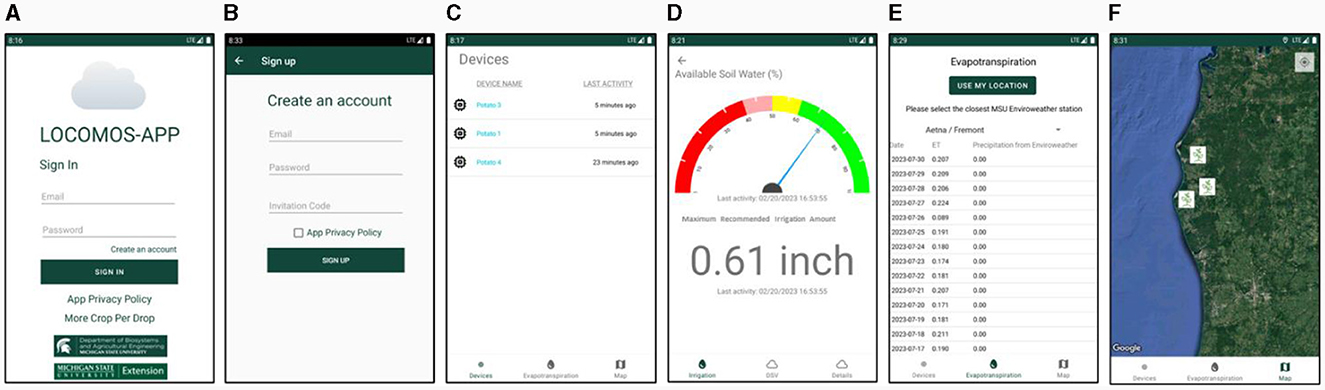Screen dimensions: 1325x390
Task: Open the Create an account link
Action: [143, 249]
